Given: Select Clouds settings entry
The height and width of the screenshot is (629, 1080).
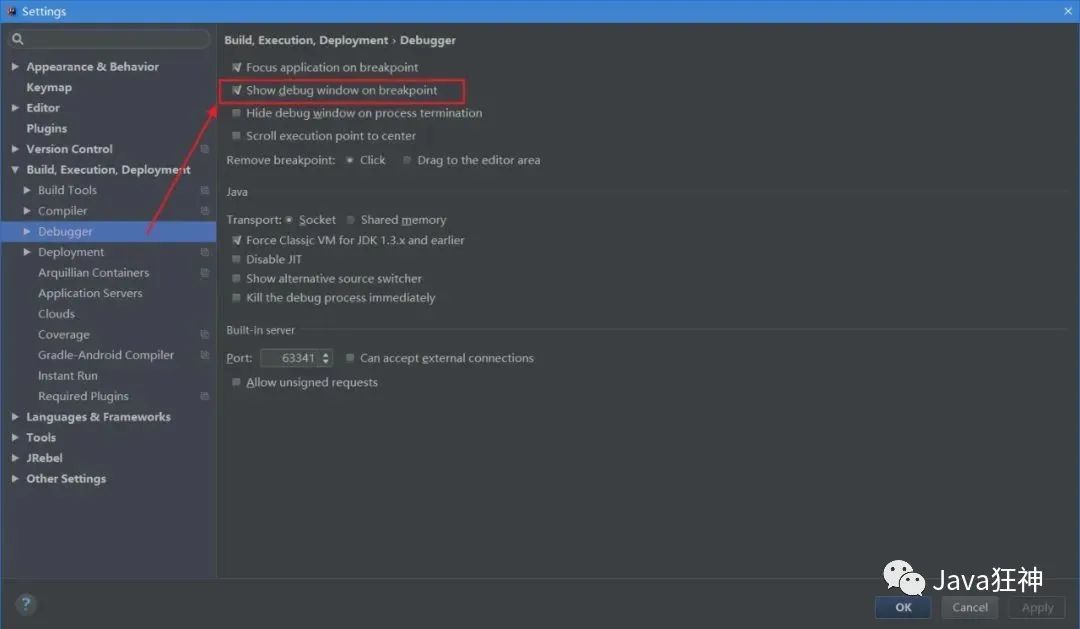Looking at the screenshot, I should 56,314.
